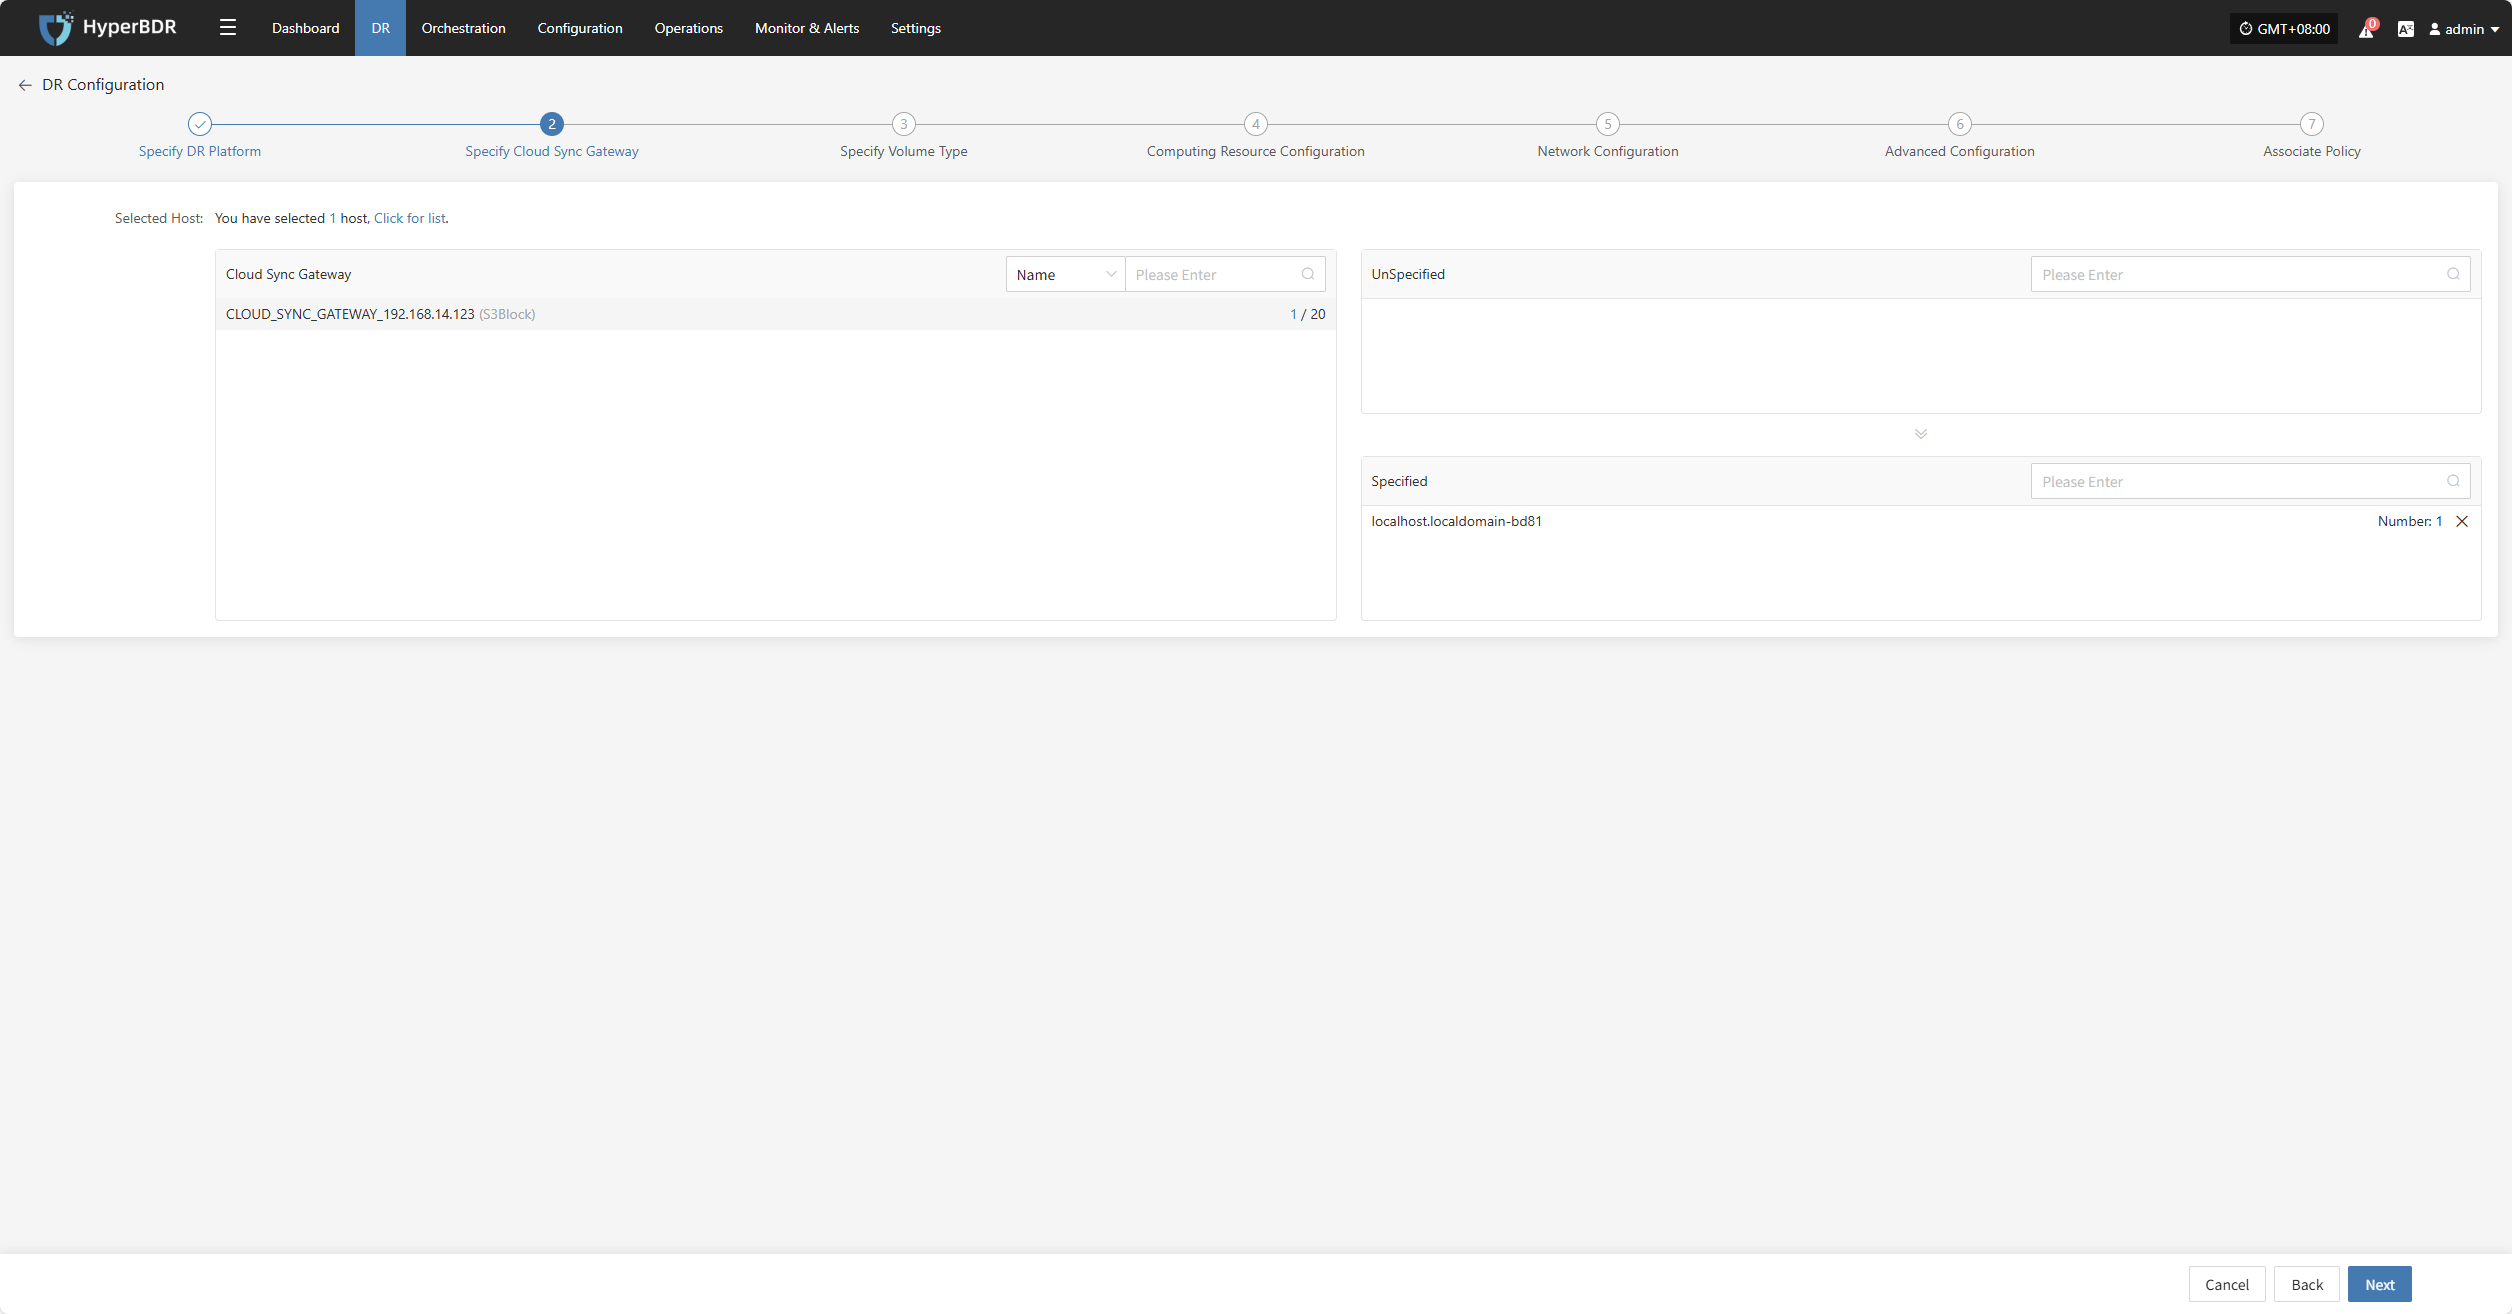2512x1314 pixels.
Task: Click Computing Resource Configuration step label
Action: pyautogui.click(x=1256, y=151)
